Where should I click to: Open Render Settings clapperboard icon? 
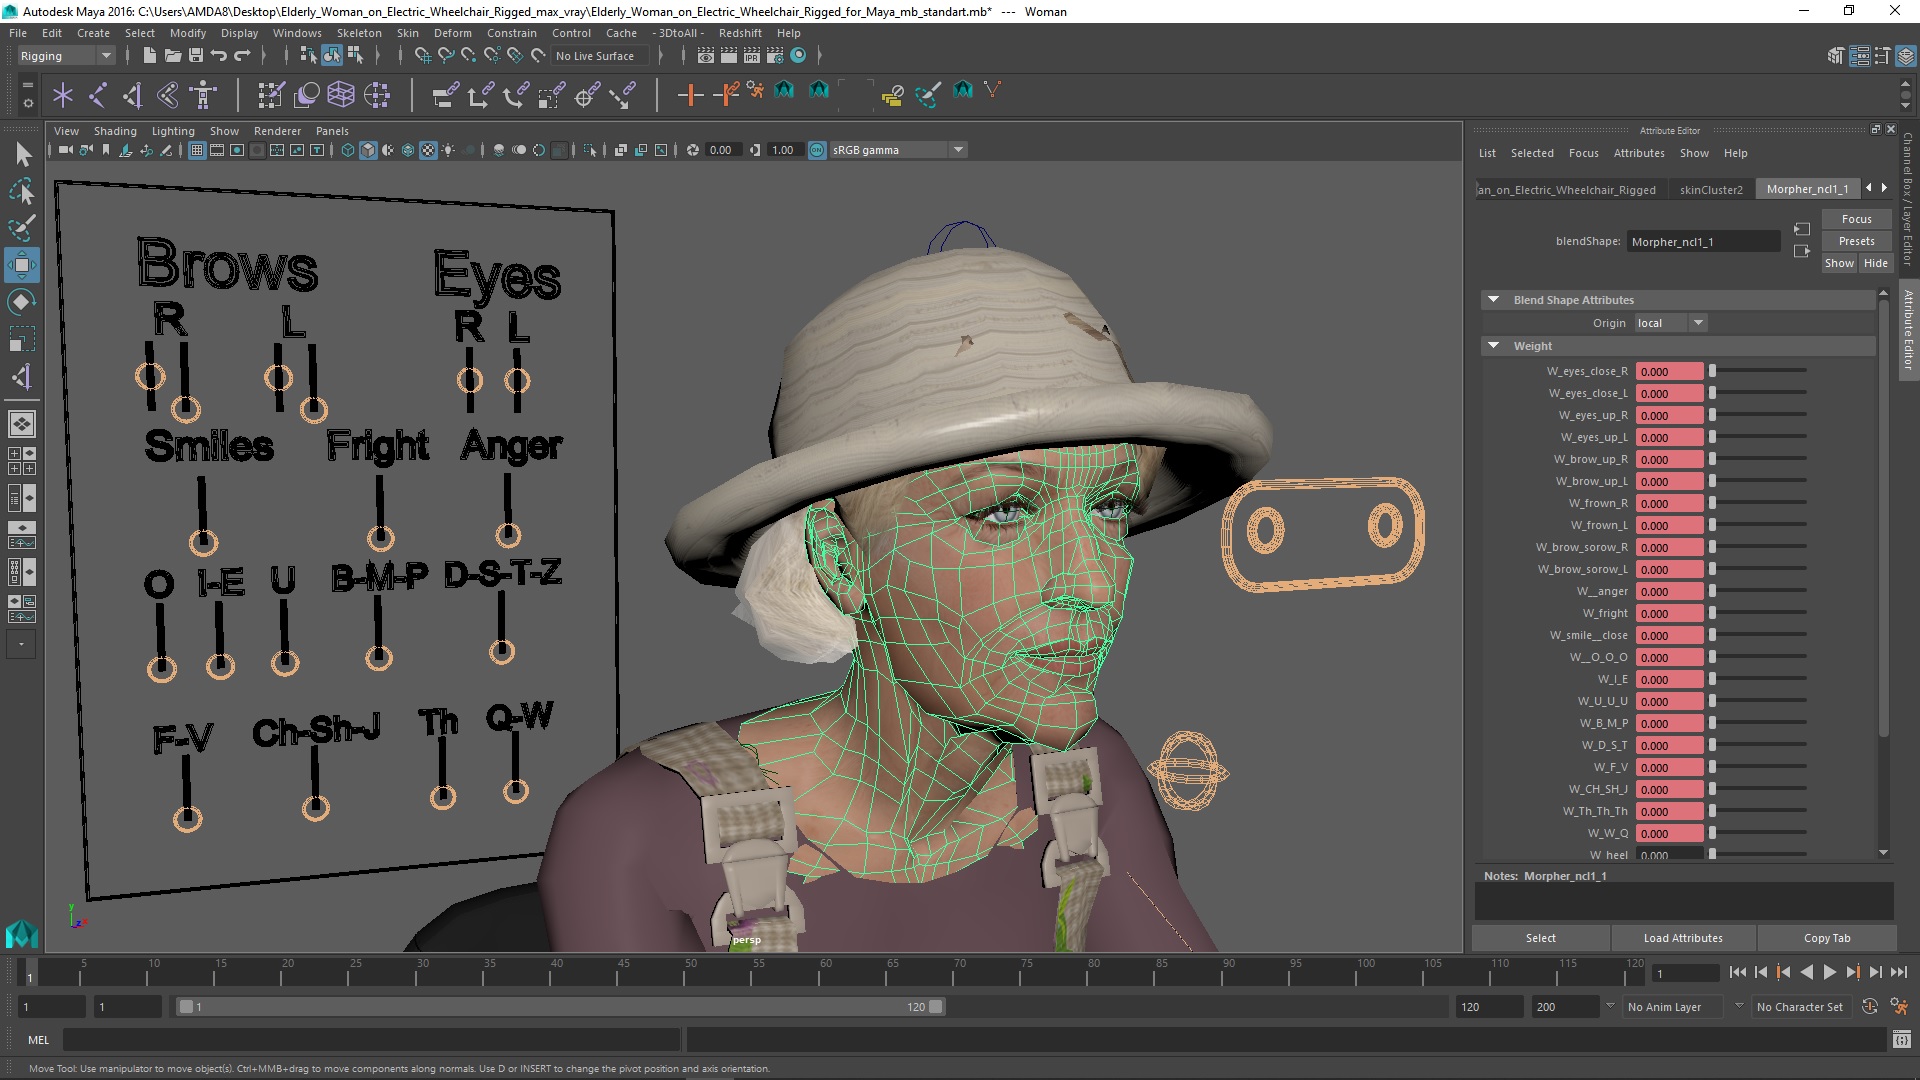(x=775, y=56)
